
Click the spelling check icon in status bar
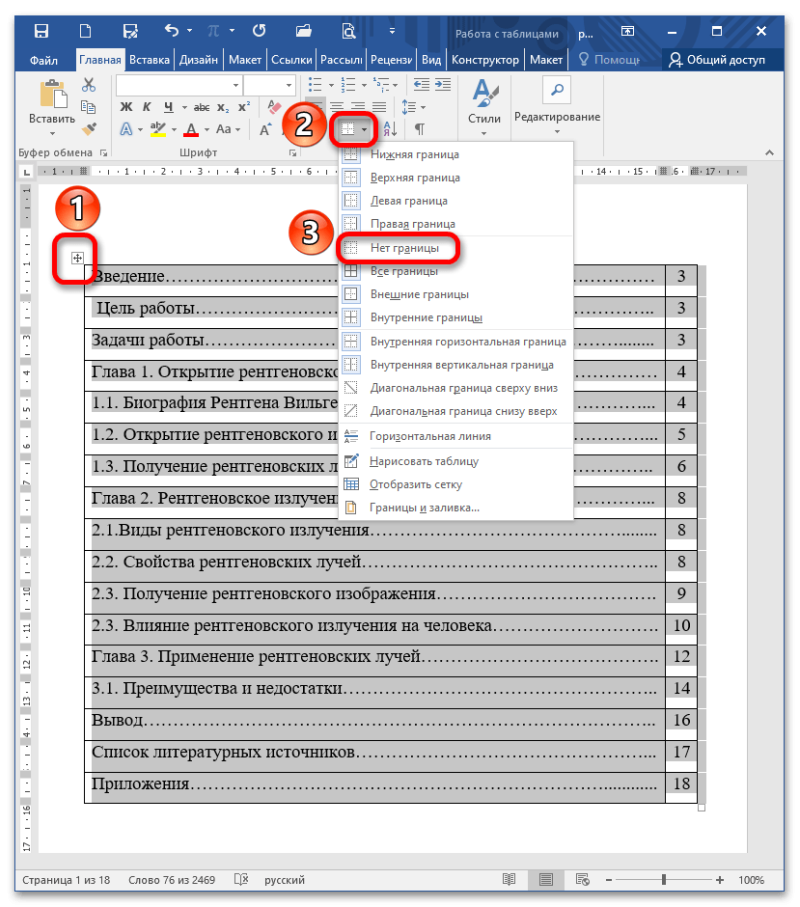pyautogui.click(x=241, y=879)
